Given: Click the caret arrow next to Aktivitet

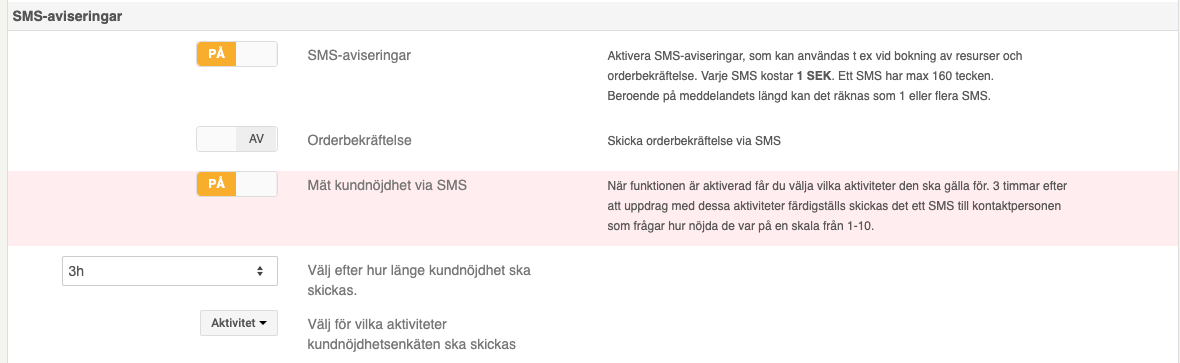Looking at the screenshot, I should 263,324.
